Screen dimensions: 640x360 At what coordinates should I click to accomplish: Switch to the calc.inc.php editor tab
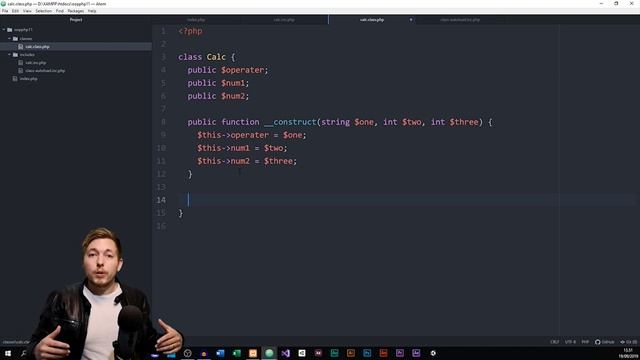pyautogui.click(x=284, y=20)
